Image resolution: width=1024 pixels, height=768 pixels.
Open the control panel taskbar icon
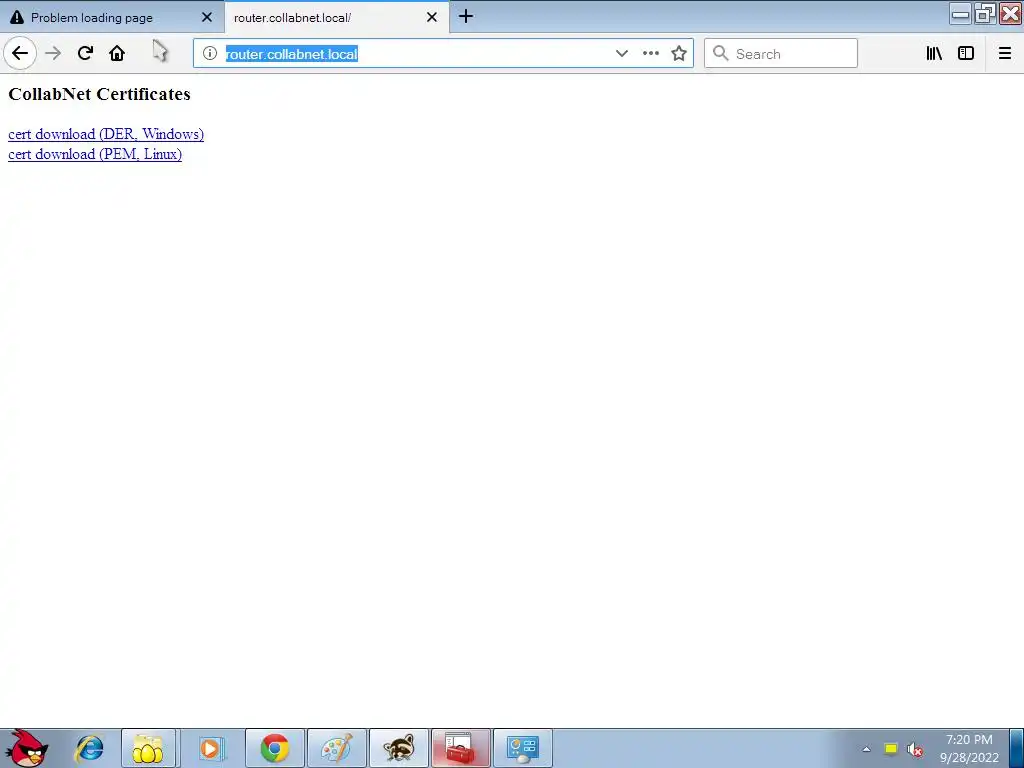click(x=522, y=748)
